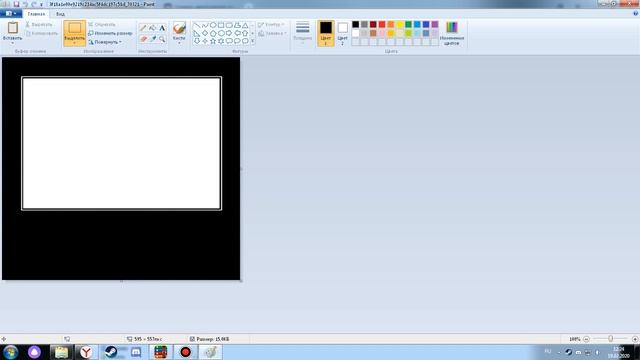
Task: Click the zoom in plus button
Action: [635, 339]
